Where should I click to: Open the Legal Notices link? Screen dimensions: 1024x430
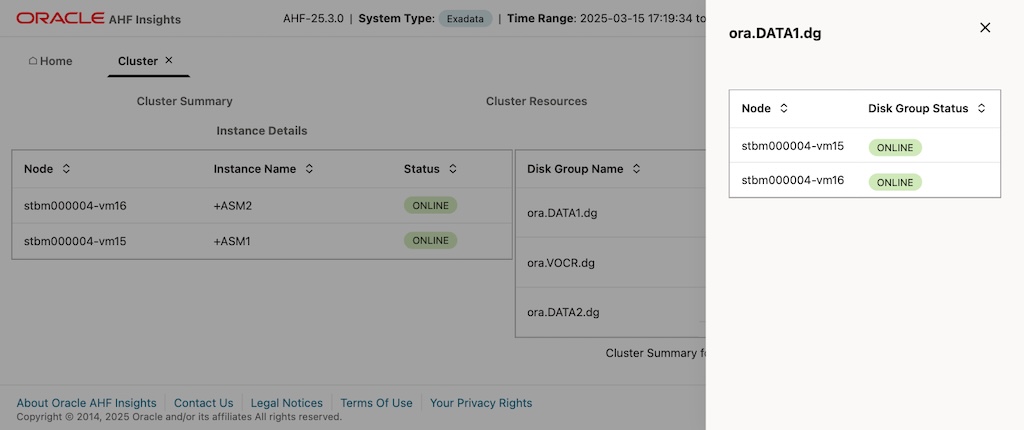pyautogui.click(x=286, y=403)
